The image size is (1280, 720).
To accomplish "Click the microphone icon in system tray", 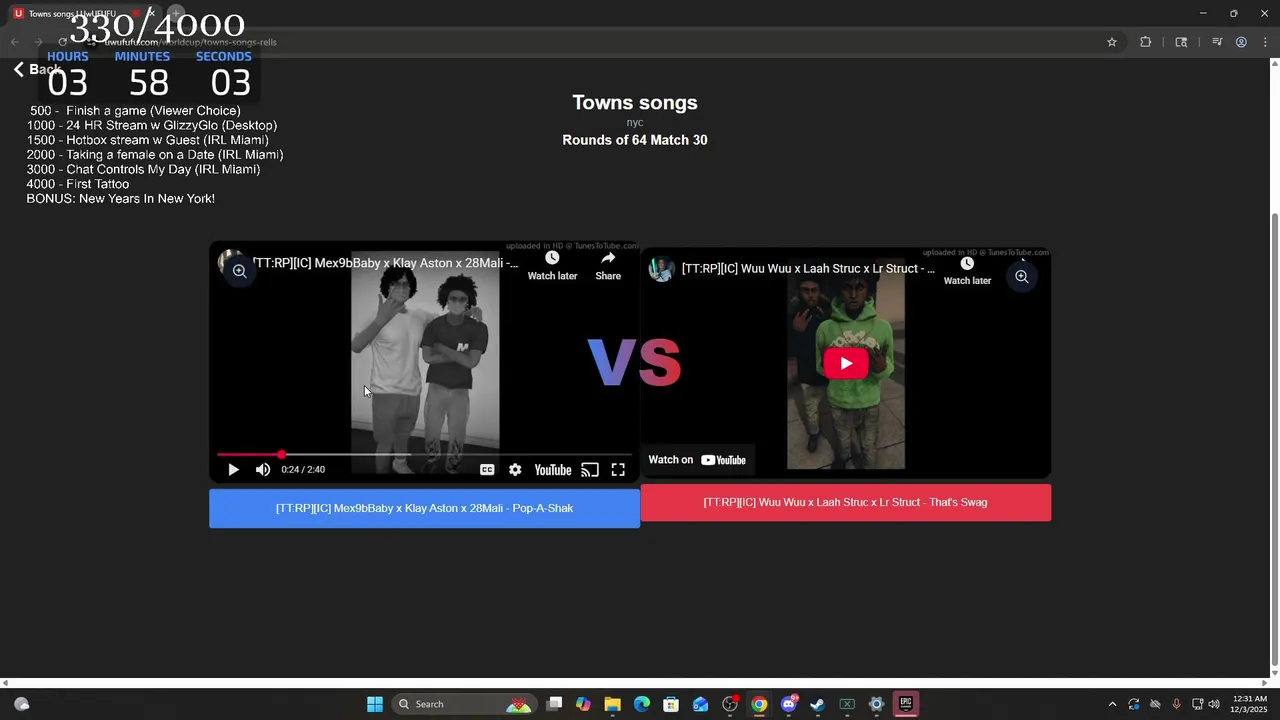I will [1176, 704].
